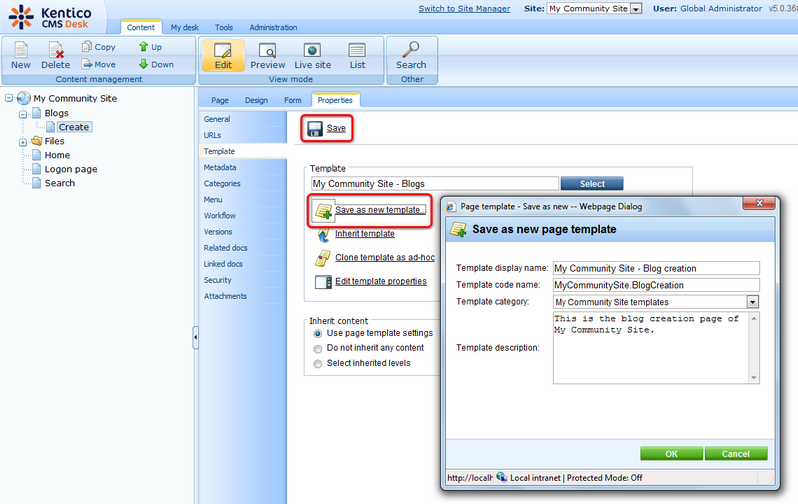Expand the Files tree node
Screen dimensions: 798x504
pyautogui.click(x=23, y=143)
